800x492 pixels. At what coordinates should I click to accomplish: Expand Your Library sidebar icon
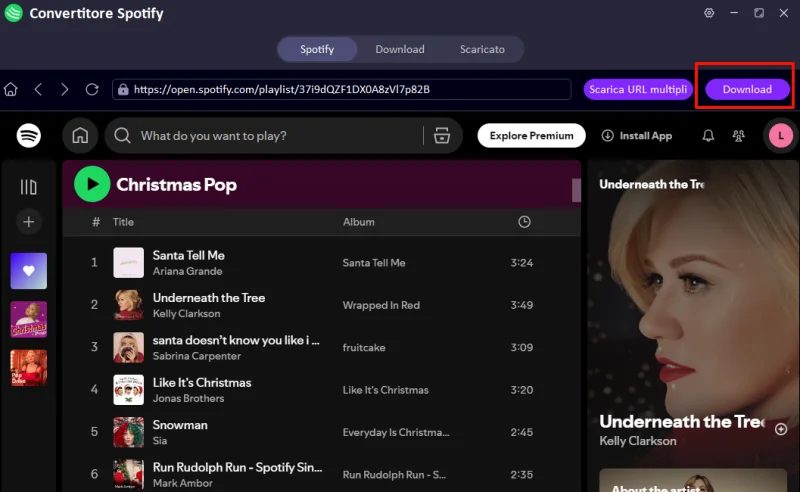(x=29, y=187)
